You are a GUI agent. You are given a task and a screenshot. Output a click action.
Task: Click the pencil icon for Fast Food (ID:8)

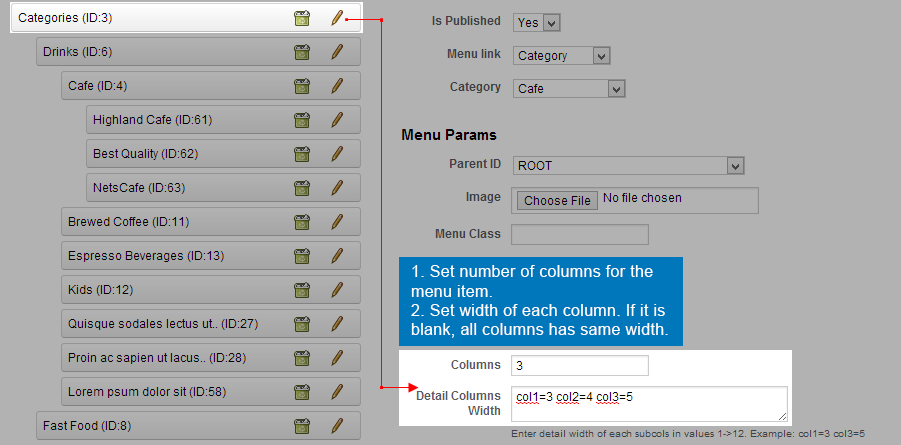coord(337,426)
